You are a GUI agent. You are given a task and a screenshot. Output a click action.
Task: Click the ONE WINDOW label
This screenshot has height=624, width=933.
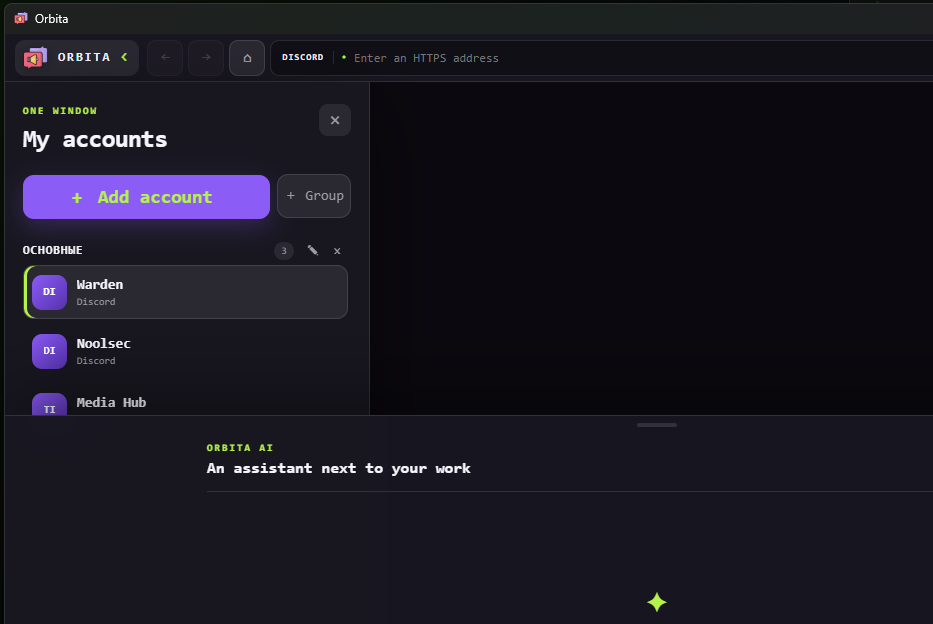(x=60, y=111)
